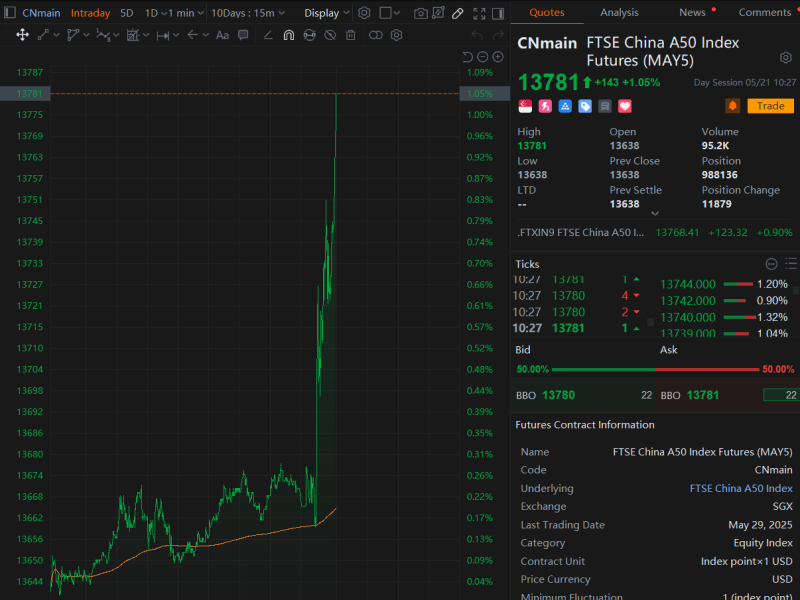Switch to the Comments tab
The width and height of the screenshot is (800, 600).
click(x=765, y=12)
